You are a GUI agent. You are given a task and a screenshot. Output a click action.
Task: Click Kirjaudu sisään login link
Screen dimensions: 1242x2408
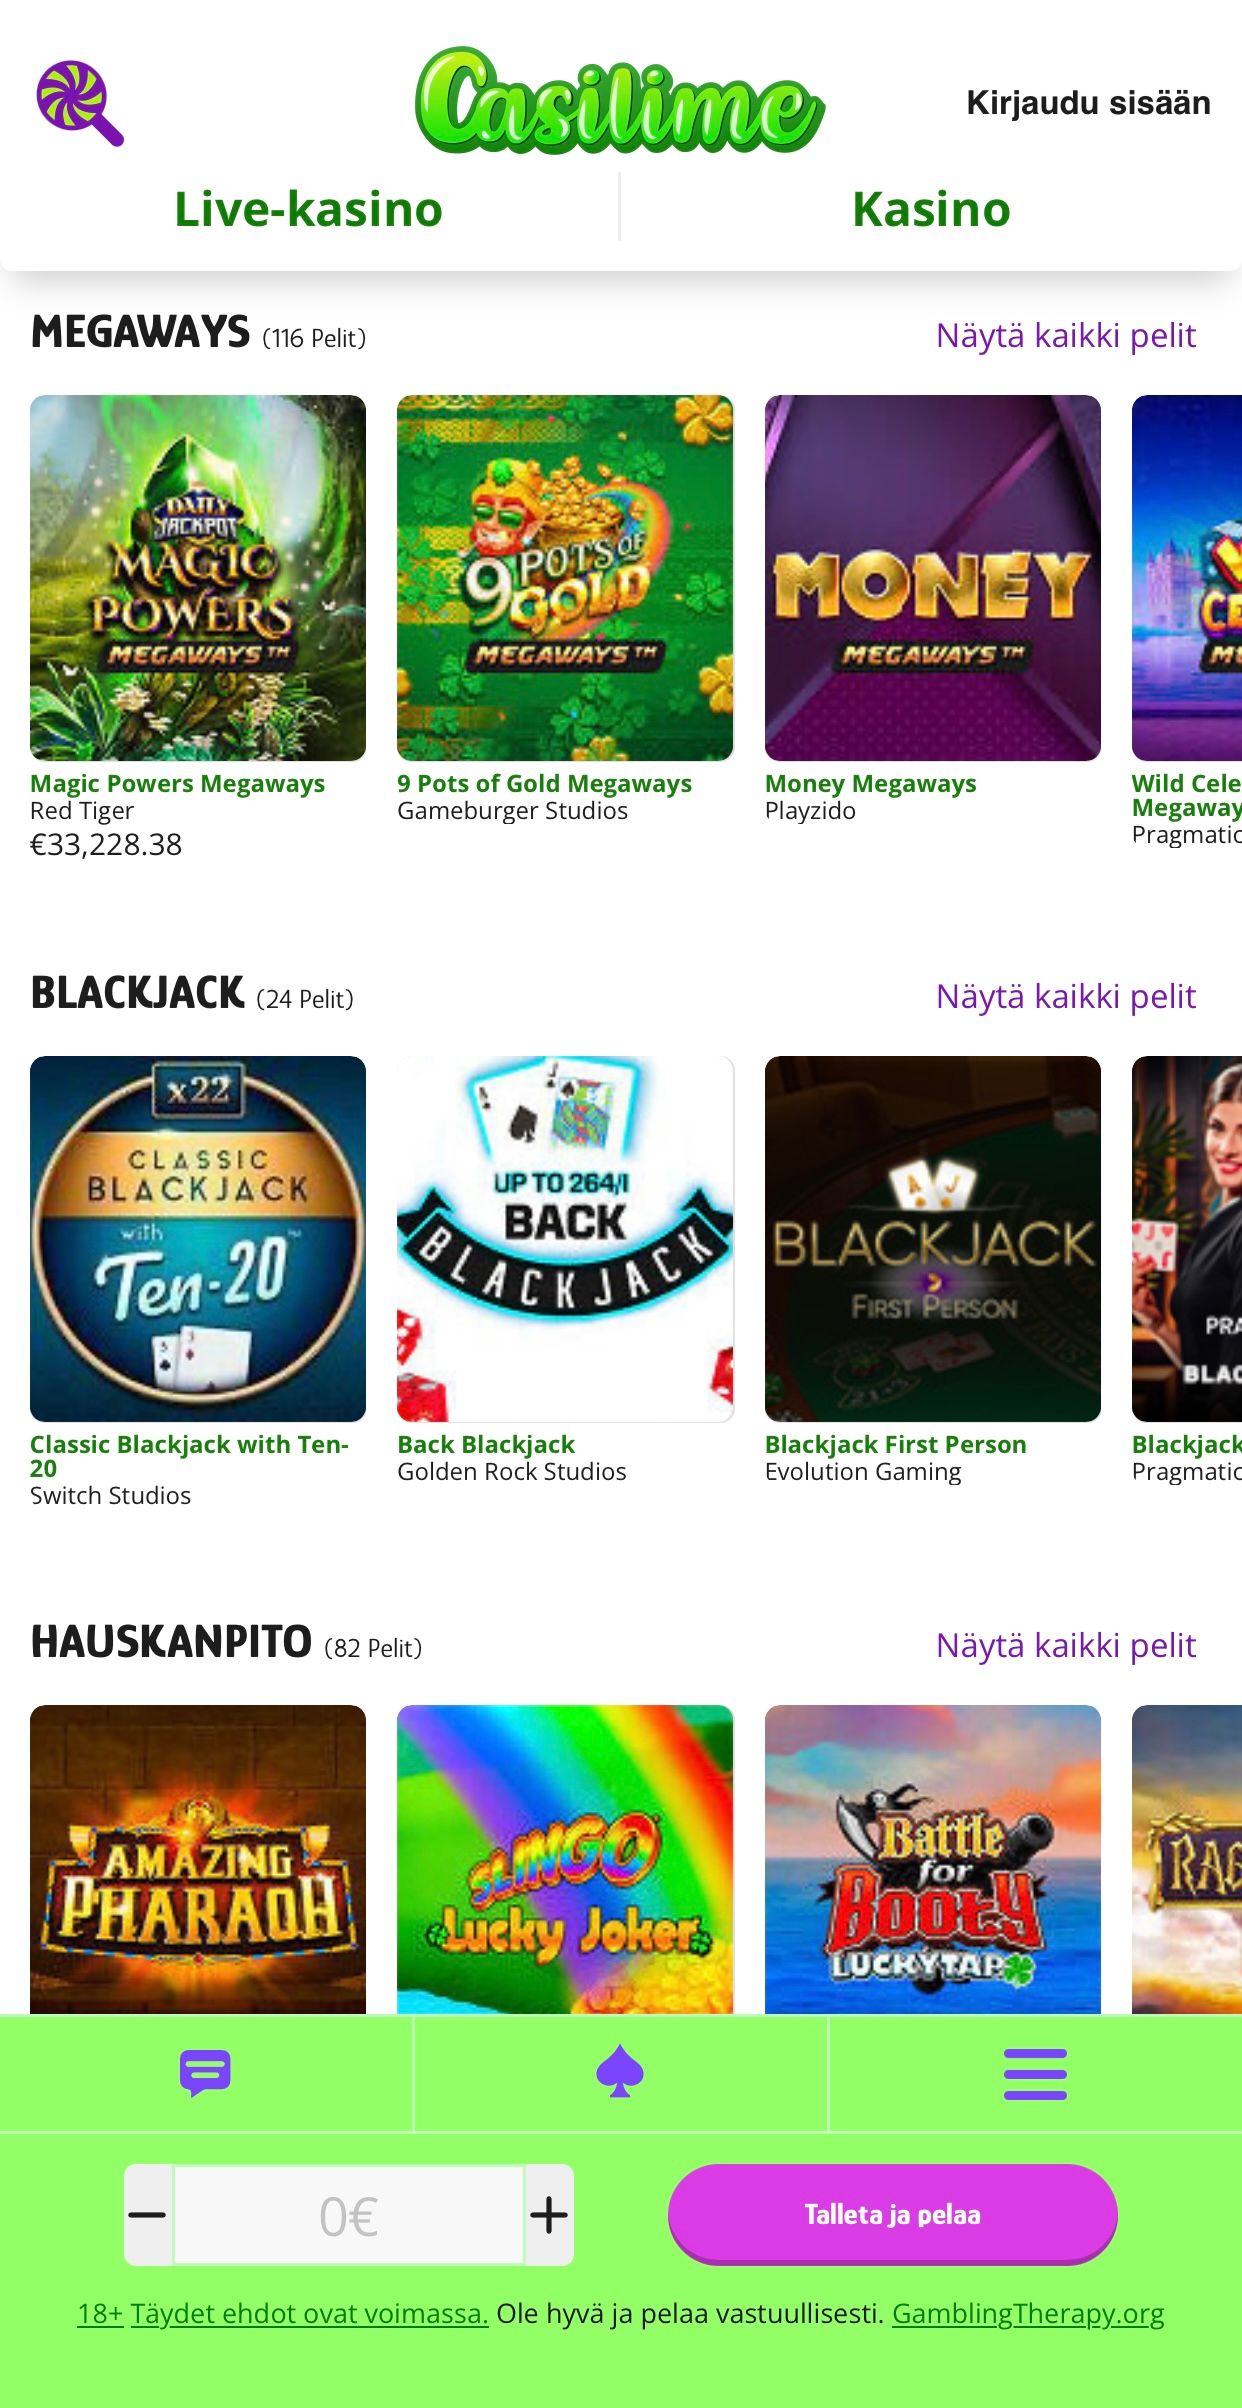click(x=1088, y=103)
